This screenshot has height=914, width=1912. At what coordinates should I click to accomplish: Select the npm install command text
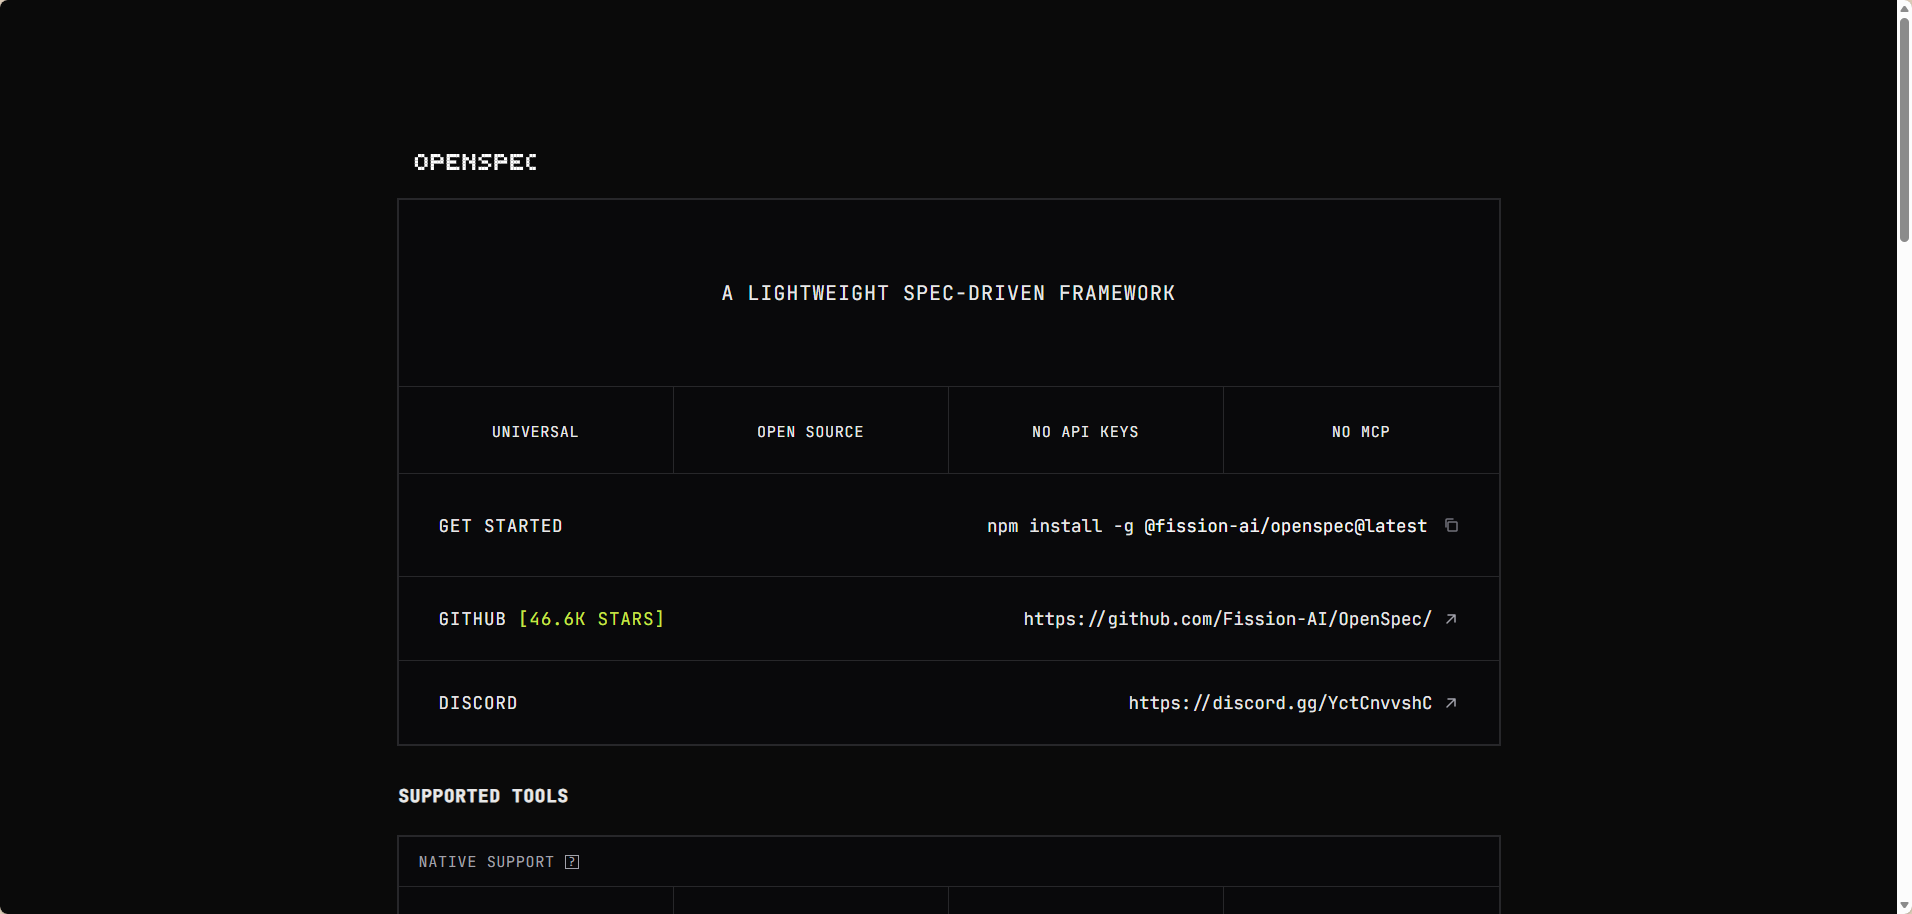[x=1207, y=526]
